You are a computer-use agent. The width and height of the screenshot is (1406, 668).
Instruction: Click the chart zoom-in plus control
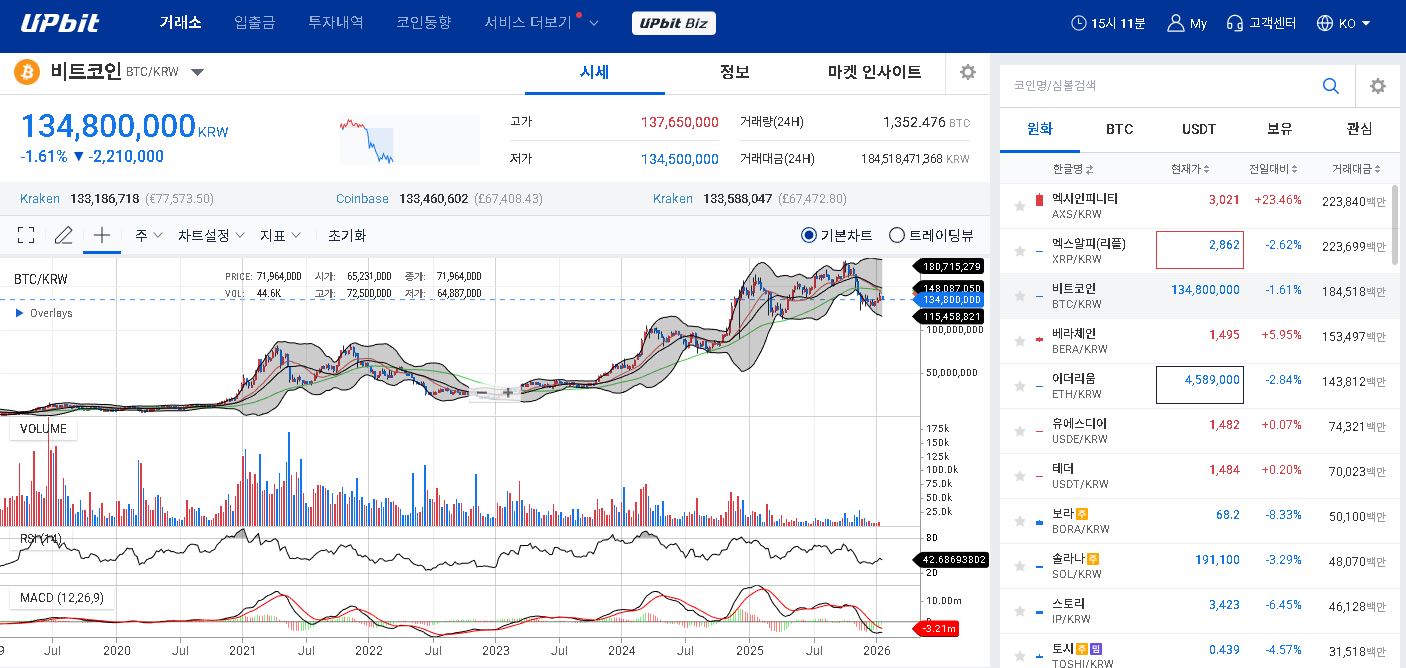pos(508,393)
